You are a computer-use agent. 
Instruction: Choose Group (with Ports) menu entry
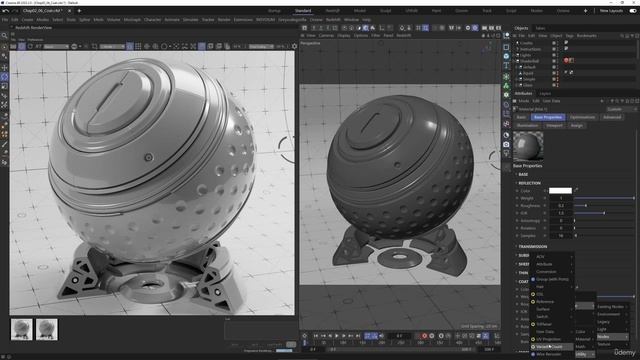pos(551,279)
